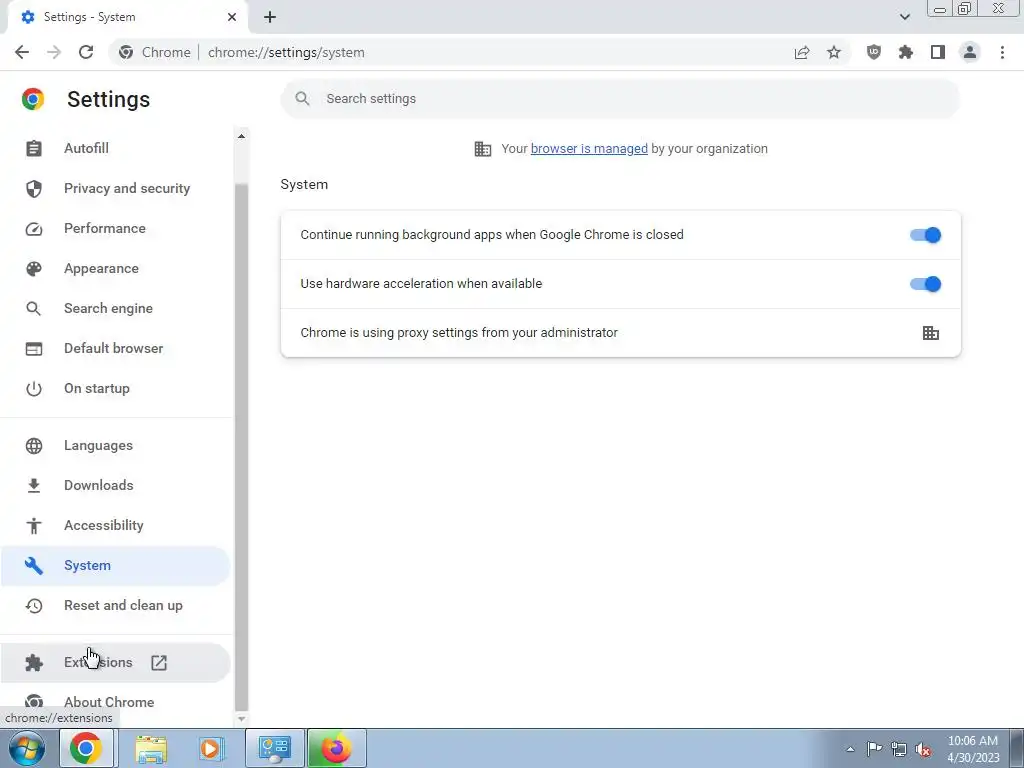Open Control Panel taskbar icon
The width and height of the screenshot is (1024, 768).
point(275,748)
